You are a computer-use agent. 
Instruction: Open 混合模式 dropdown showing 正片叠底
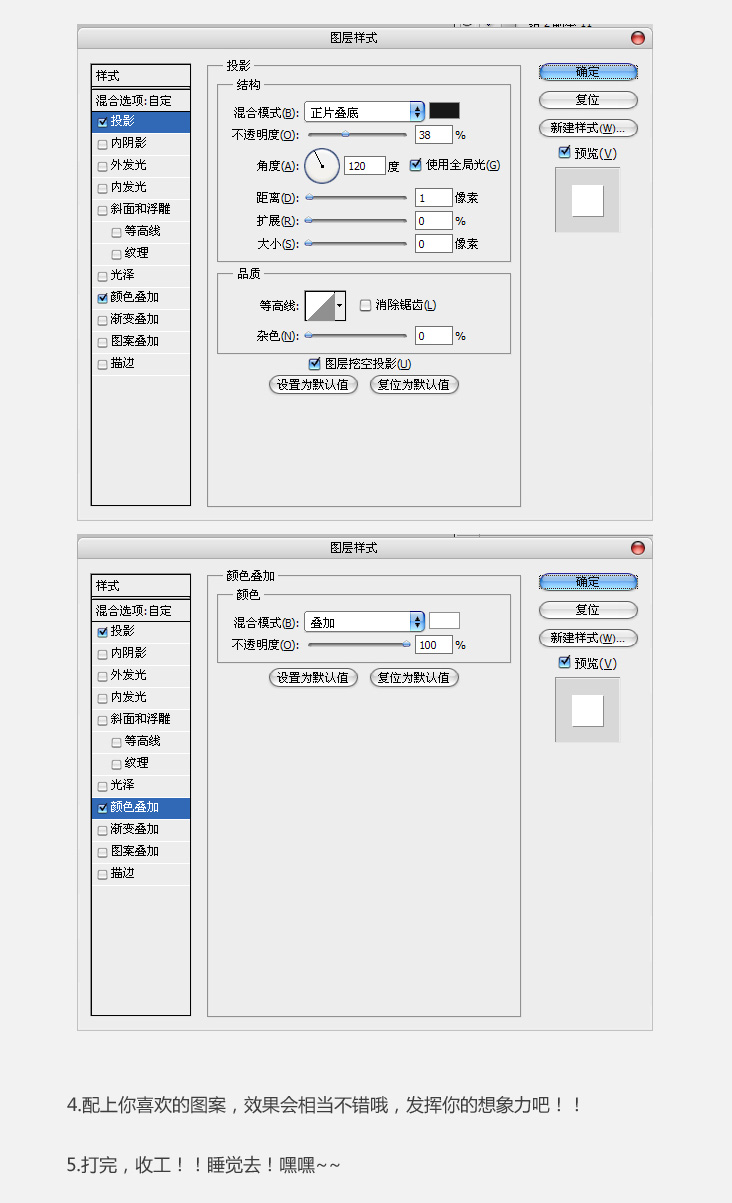[x=364, y=112]
